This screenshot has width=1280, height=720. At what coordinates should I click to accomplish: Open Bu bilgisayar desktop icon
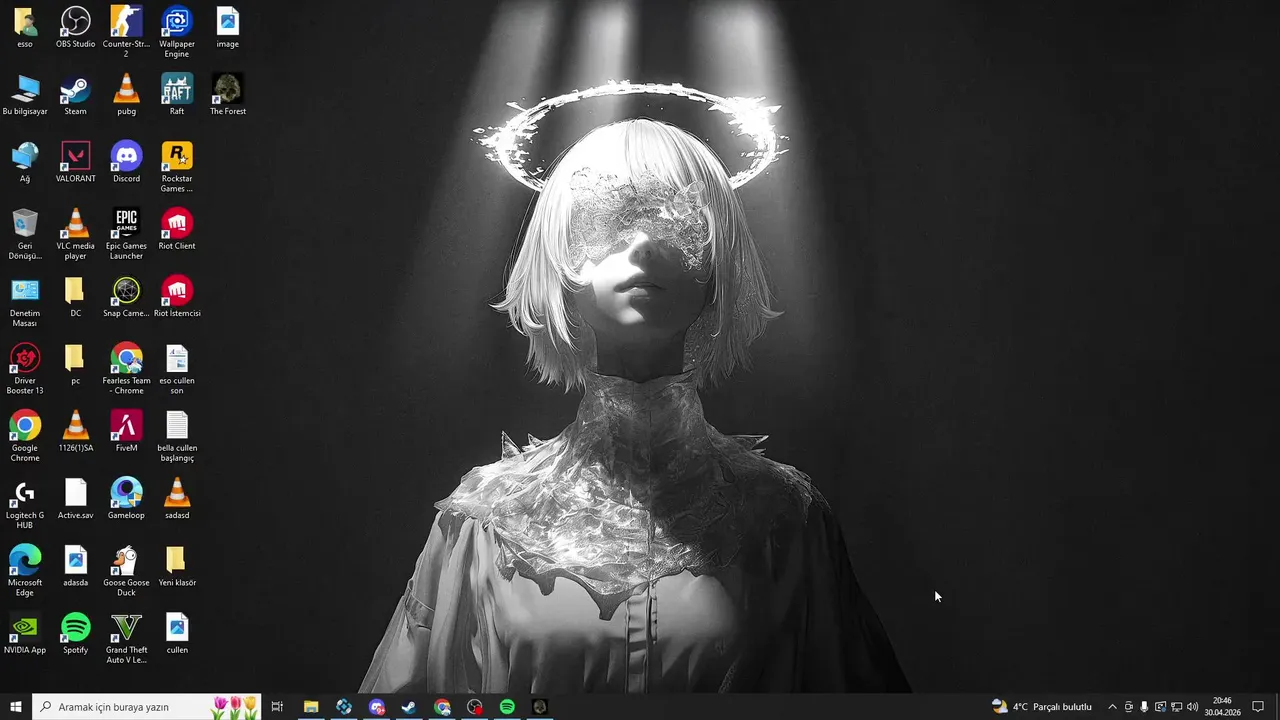(25, 94)
